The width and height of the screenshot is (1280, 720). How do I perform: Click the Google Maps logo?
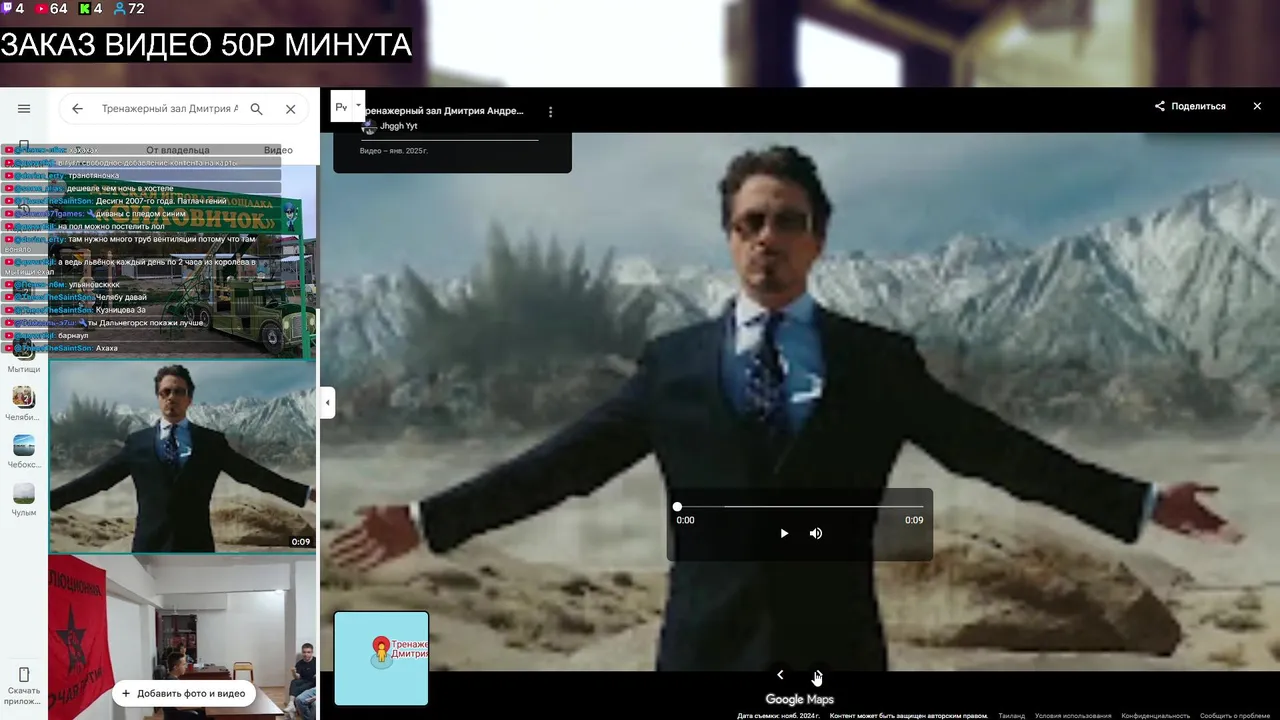[799, 699]
